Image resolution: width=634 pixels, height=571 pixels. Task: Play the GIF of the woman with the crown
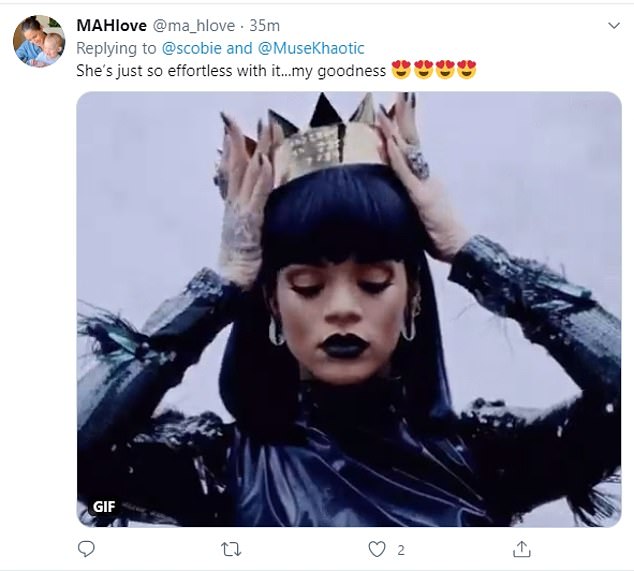tap(349, 309)
